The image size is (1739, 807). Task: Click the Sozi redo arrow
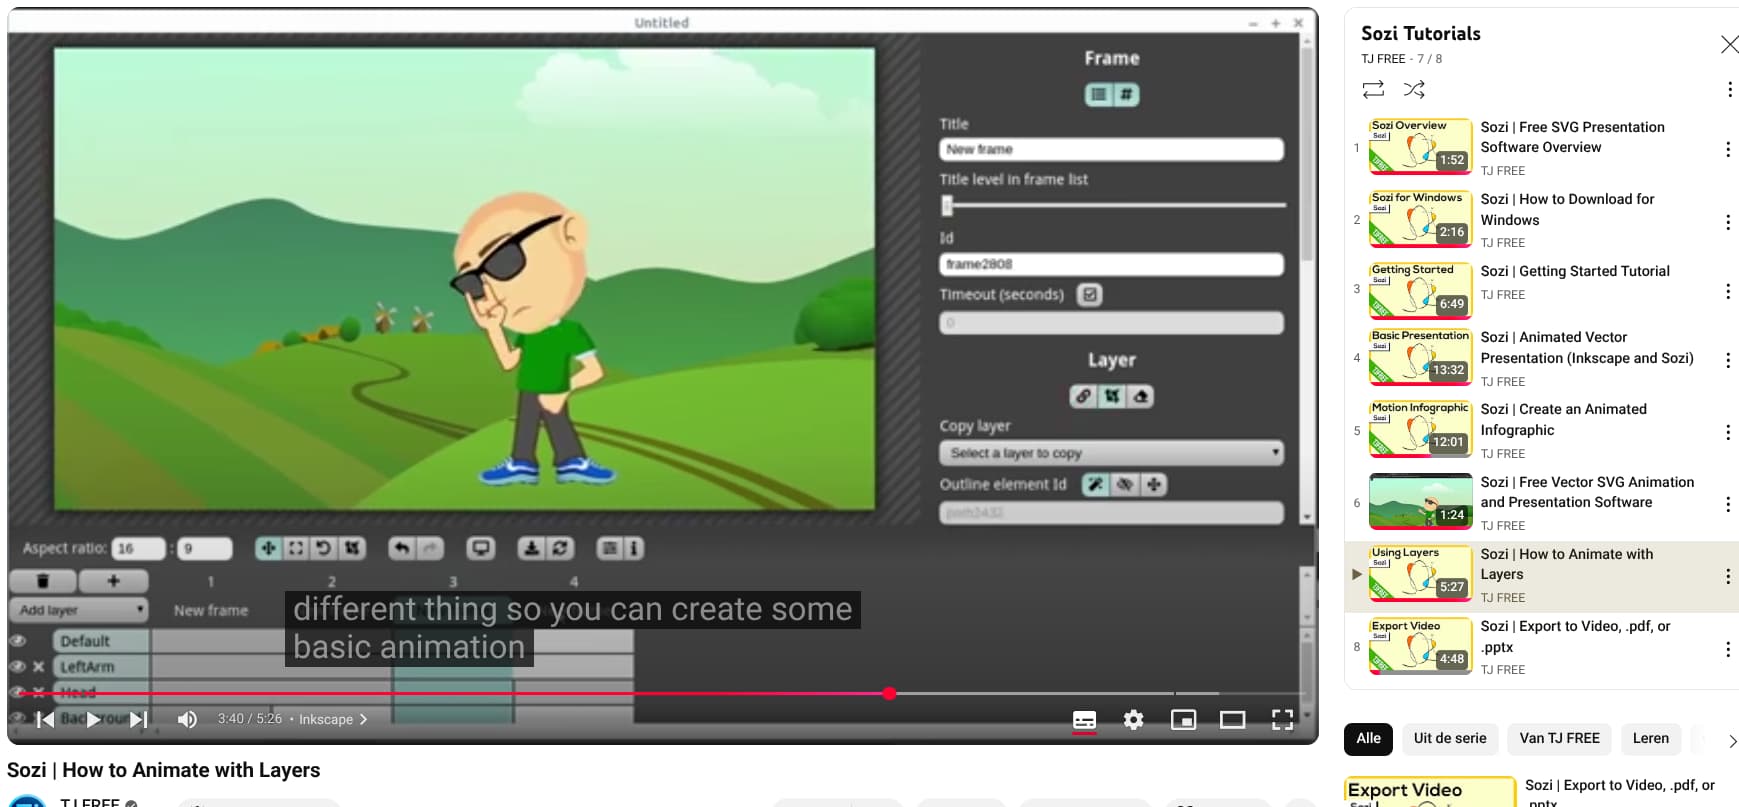[x=430, y=548]
